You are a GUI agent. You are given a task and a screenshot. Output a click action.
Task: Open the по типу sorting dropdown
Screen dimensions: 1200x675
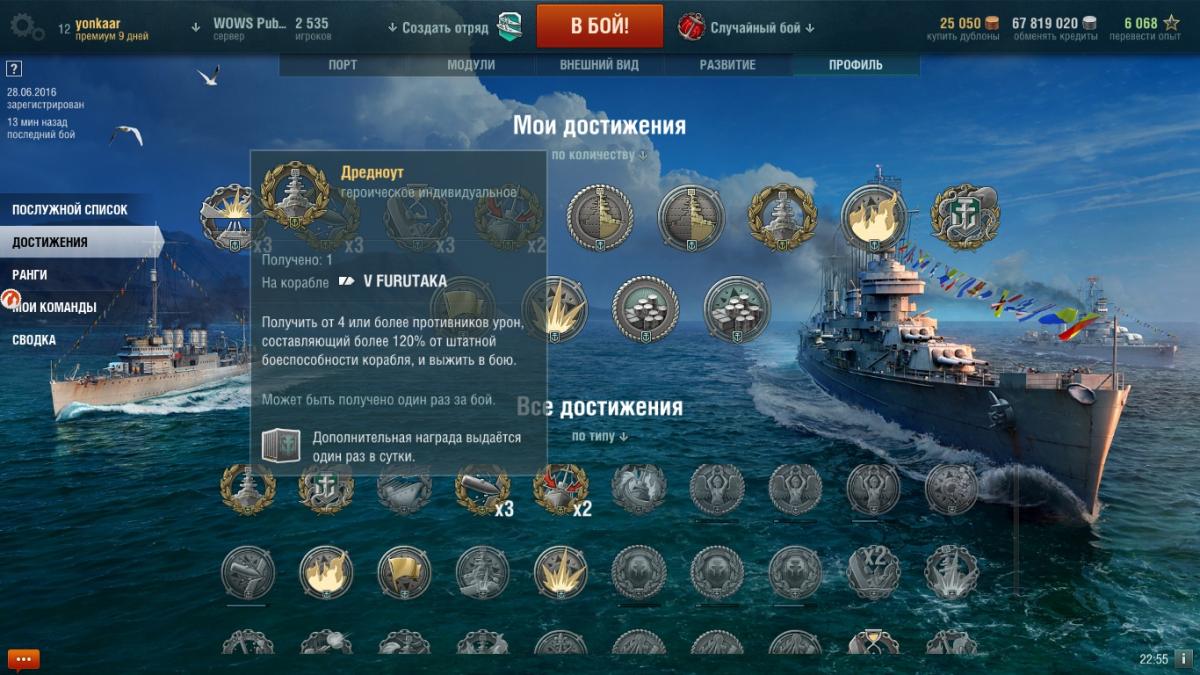click(x=599, y=437)
